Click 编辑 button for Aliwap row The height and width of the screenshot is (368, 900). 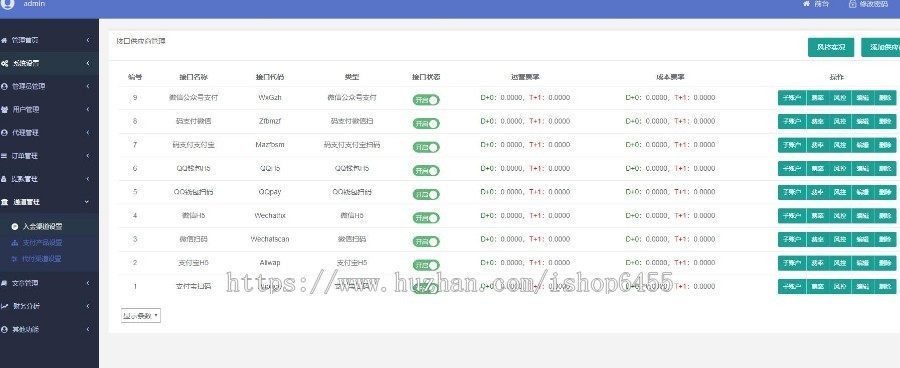862,263
